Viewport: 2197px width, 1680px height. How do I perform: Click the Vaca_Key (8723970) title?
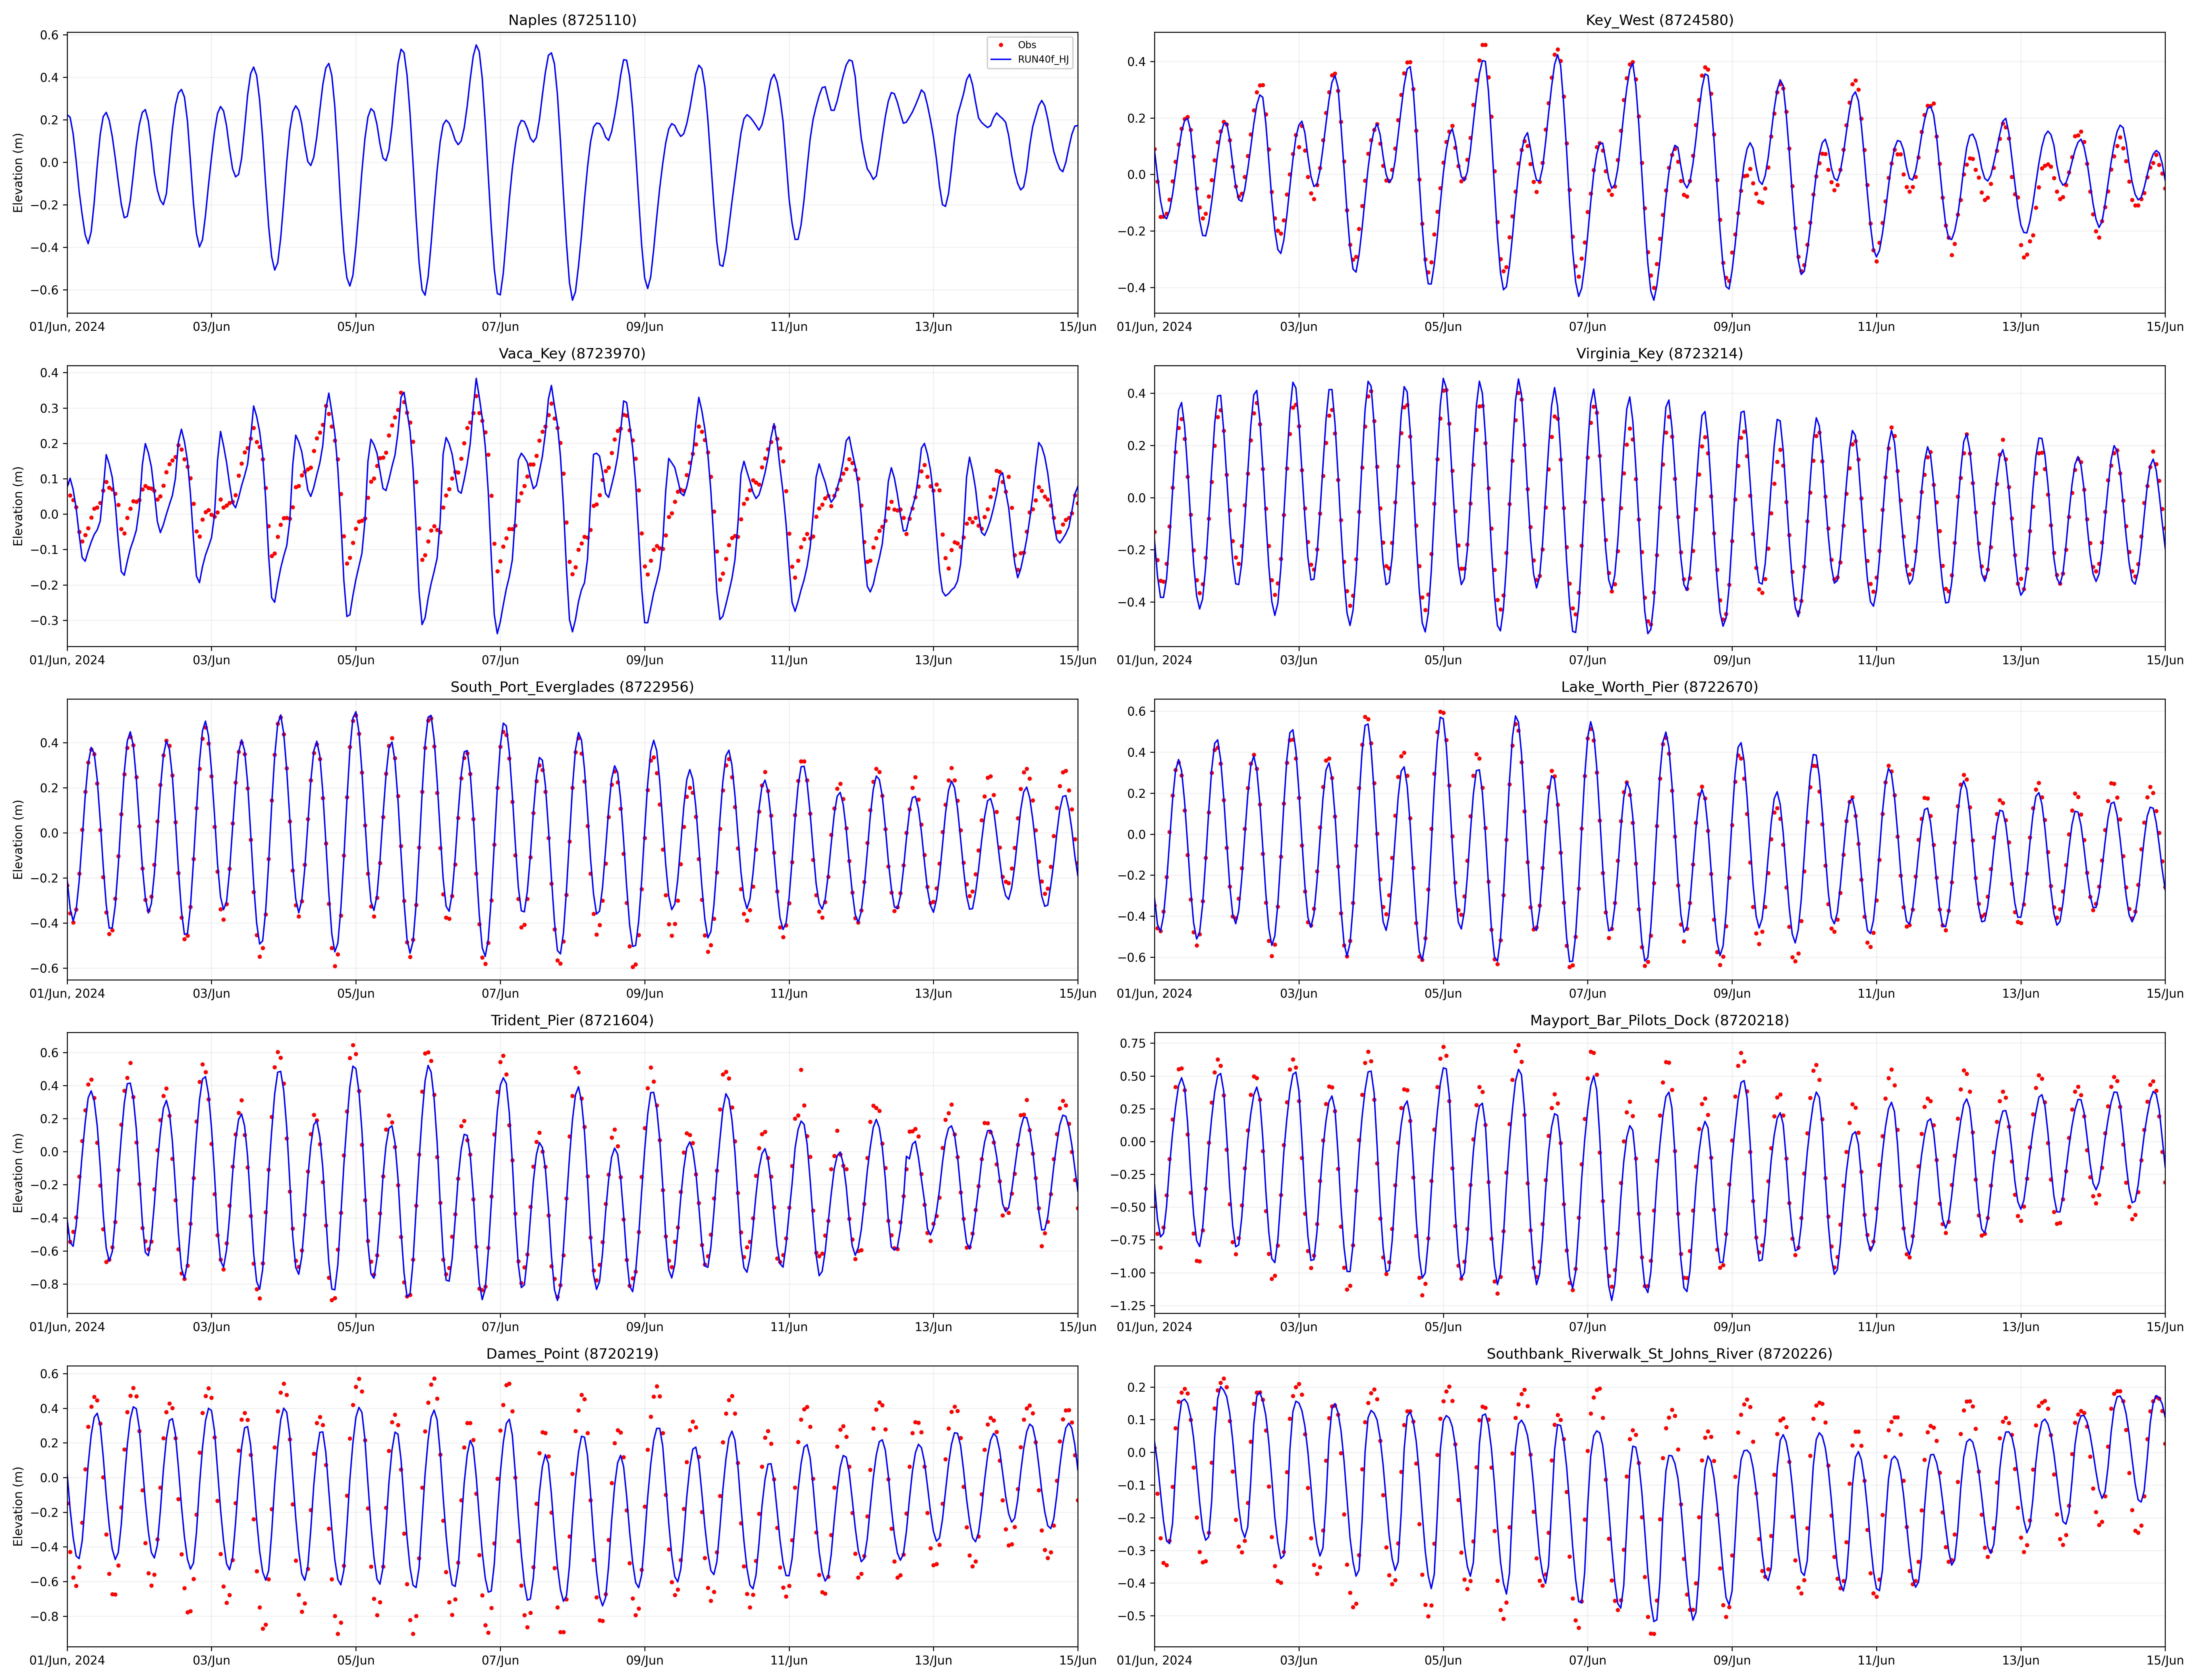[572, 353]
